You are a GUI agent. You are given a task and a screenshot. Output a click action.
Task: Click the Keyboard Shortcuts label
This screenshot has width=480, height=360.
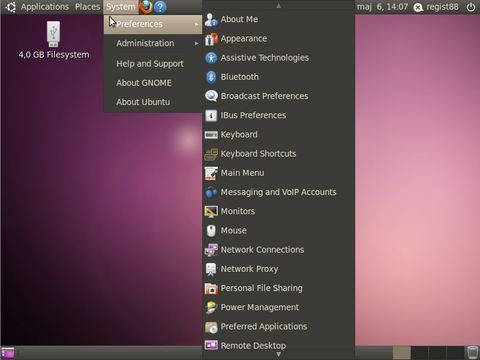click(258, 154)
